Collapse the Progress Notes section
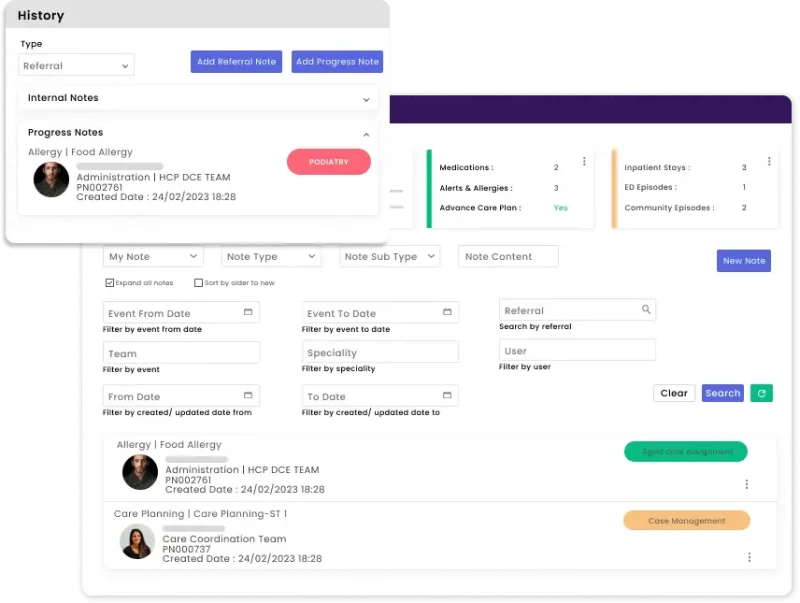 (x=366, y=133)
